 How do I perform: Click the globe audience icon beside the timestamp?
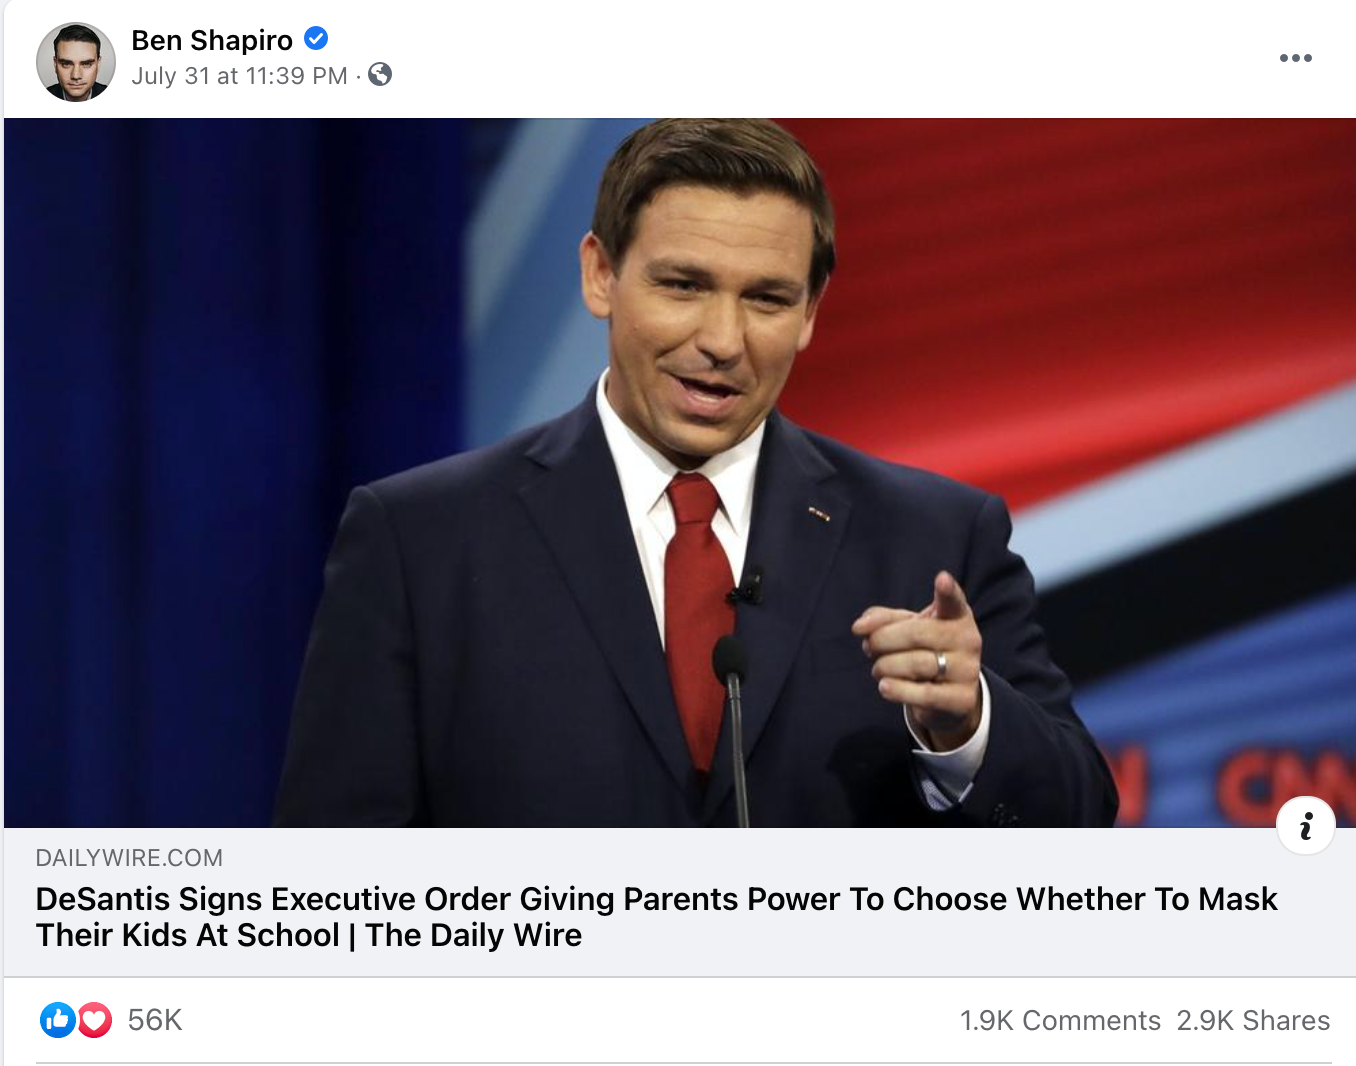click(380, 74)
